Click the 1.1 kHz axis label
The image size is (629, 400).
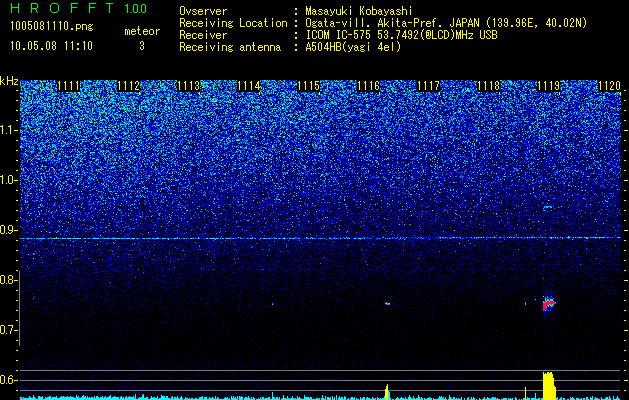click(8, 130)
